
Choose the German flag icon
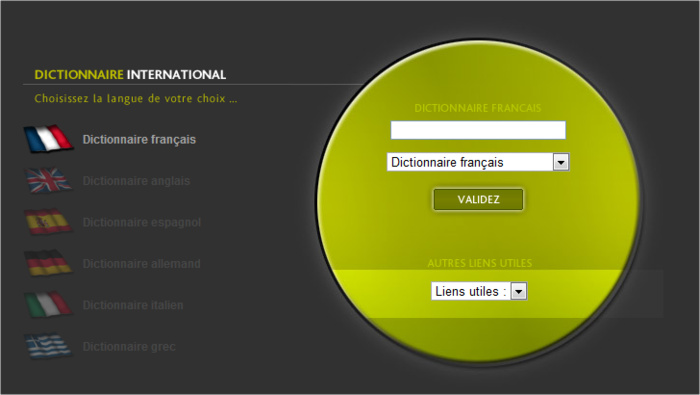(49, 263)
